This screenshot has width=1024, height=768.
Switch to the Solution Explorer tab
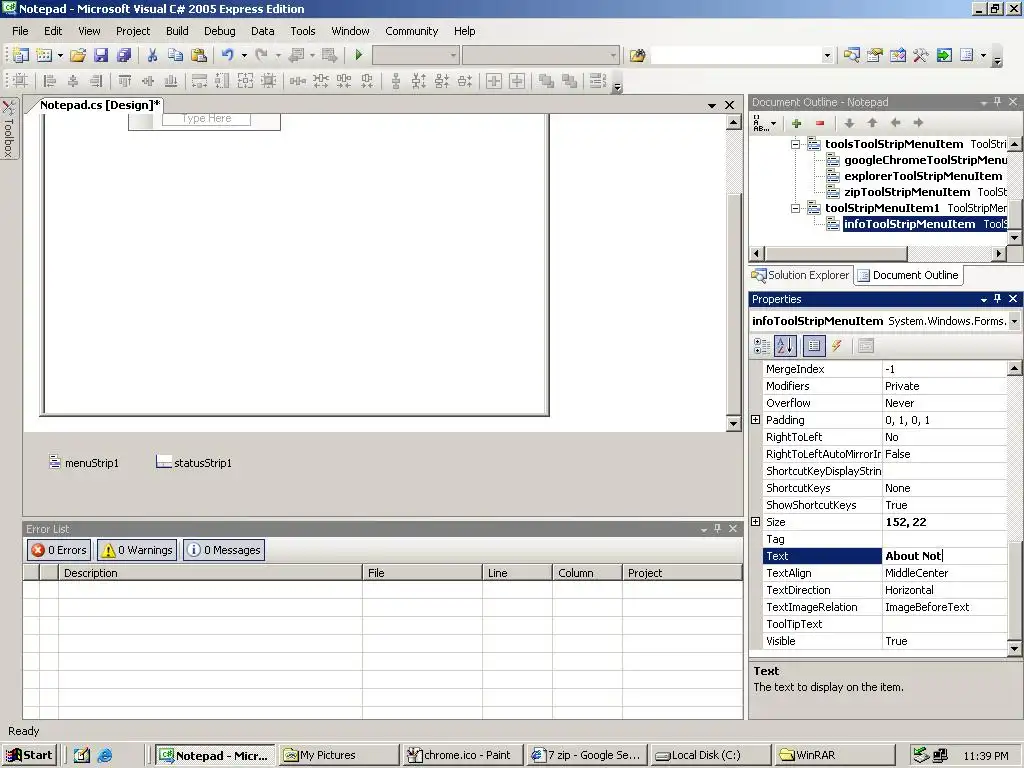800,276
